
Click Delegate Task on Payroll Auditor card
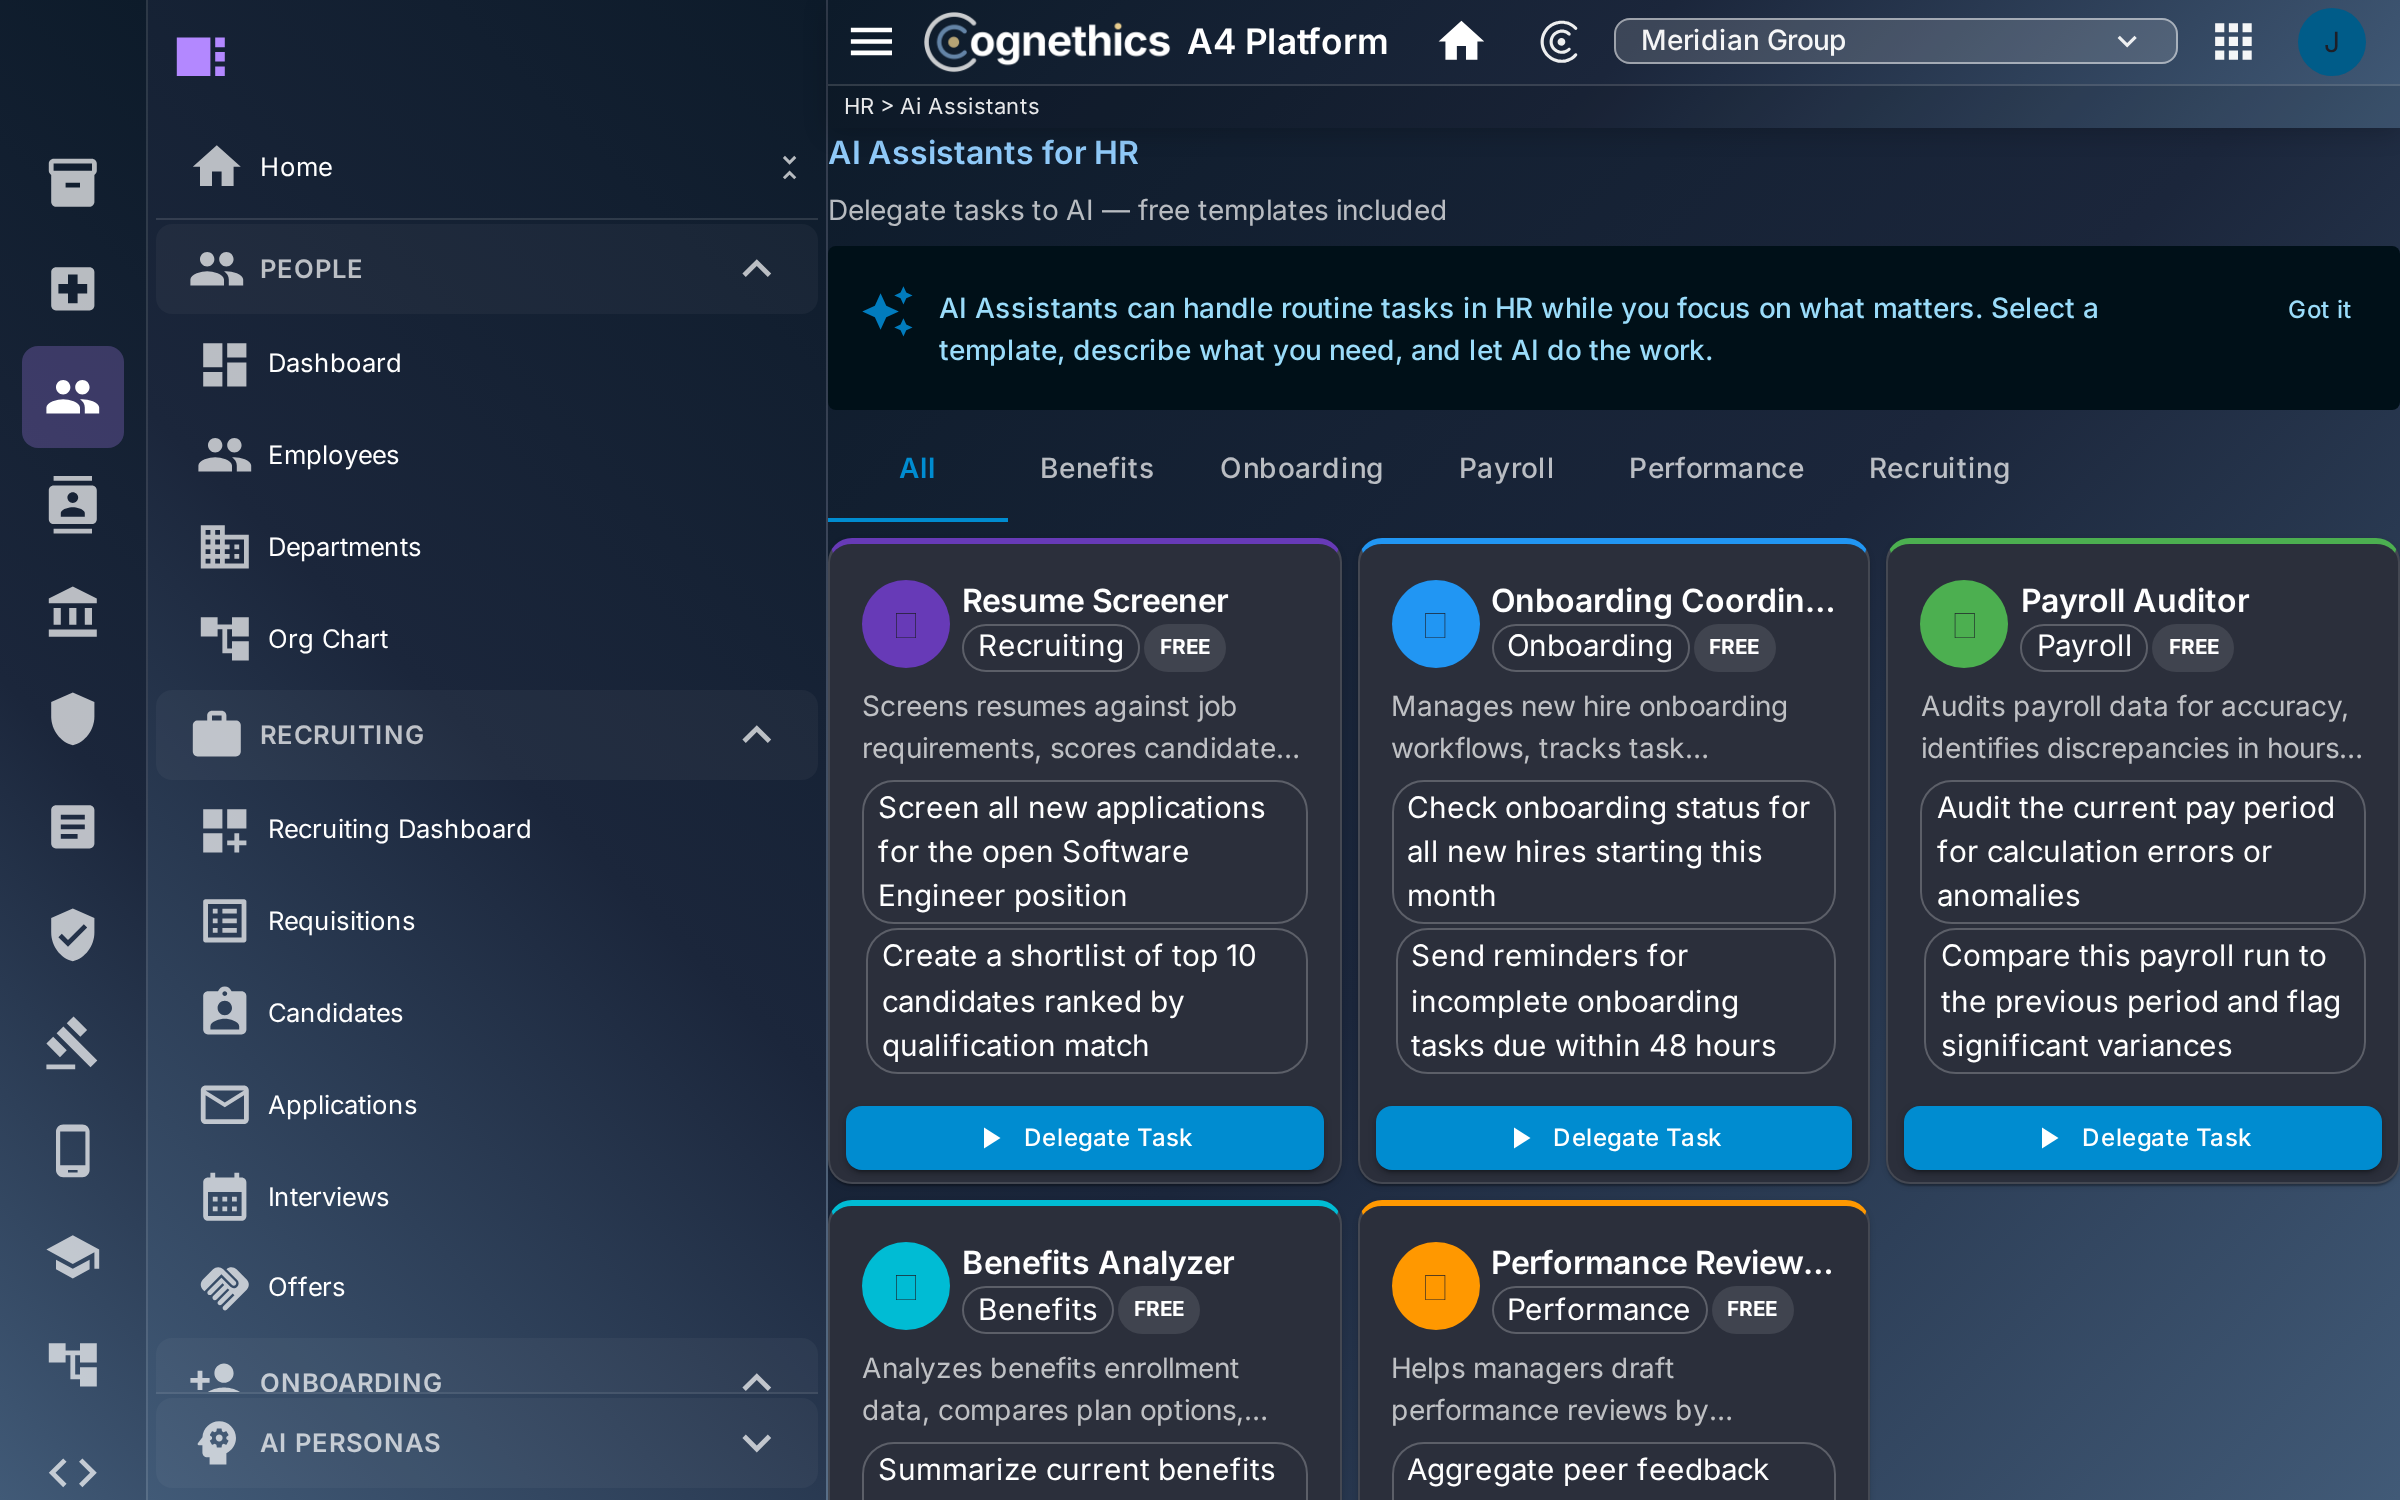point(2142,1138)
